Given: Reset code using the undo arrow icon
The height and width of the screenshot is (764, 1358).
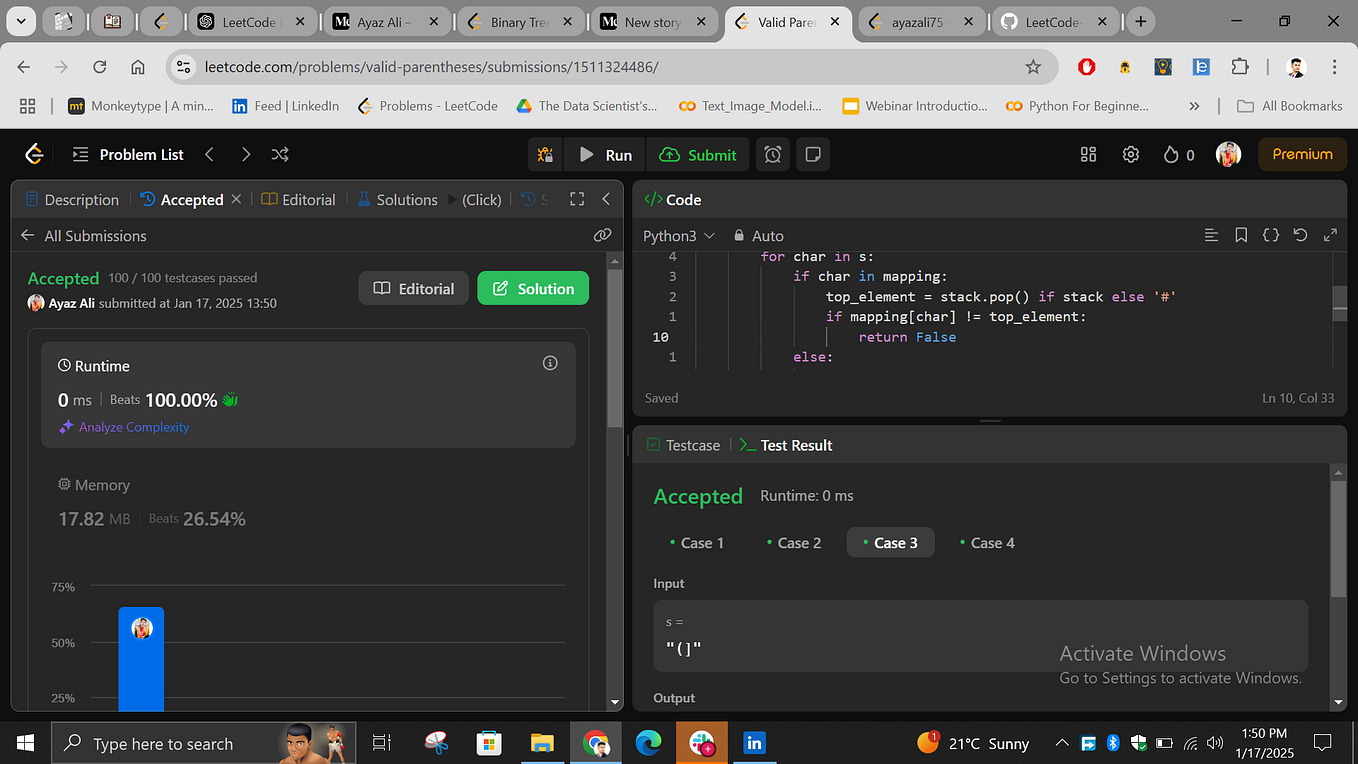Looking at the screenshot, I should (x=1300, y=234).
